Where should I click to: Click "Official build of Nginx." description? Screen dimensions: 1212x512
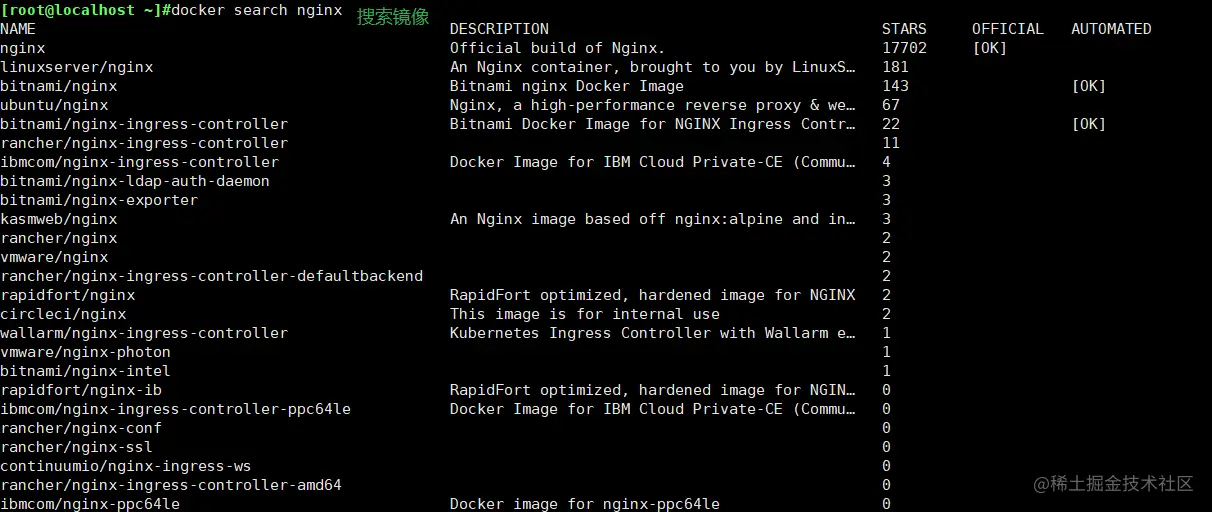tap(557, 48)
